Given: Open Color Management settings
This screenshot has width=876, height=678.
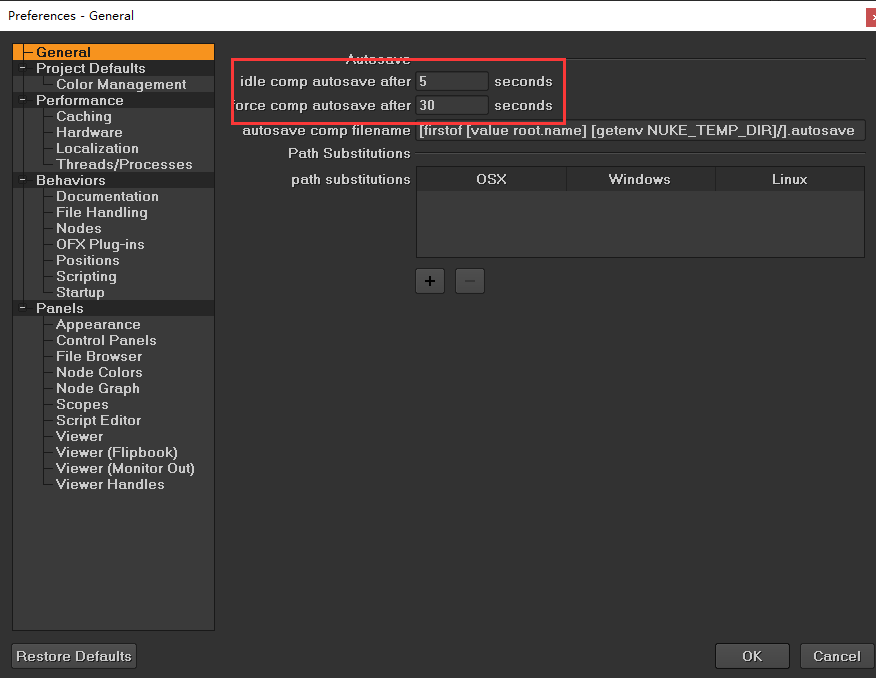Looking at the screenshot, I should pyautogui.click(x=121, y=84).
